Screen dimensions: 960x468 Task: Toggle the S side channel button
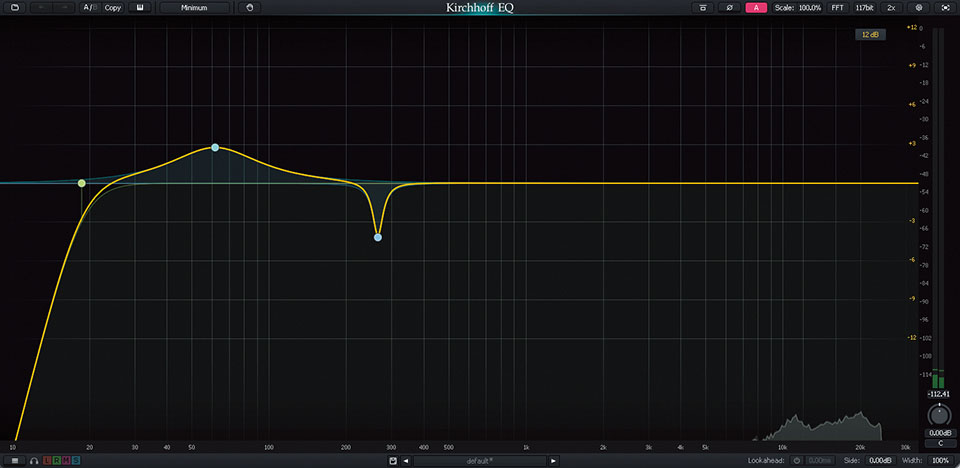(x=76, y=461)
